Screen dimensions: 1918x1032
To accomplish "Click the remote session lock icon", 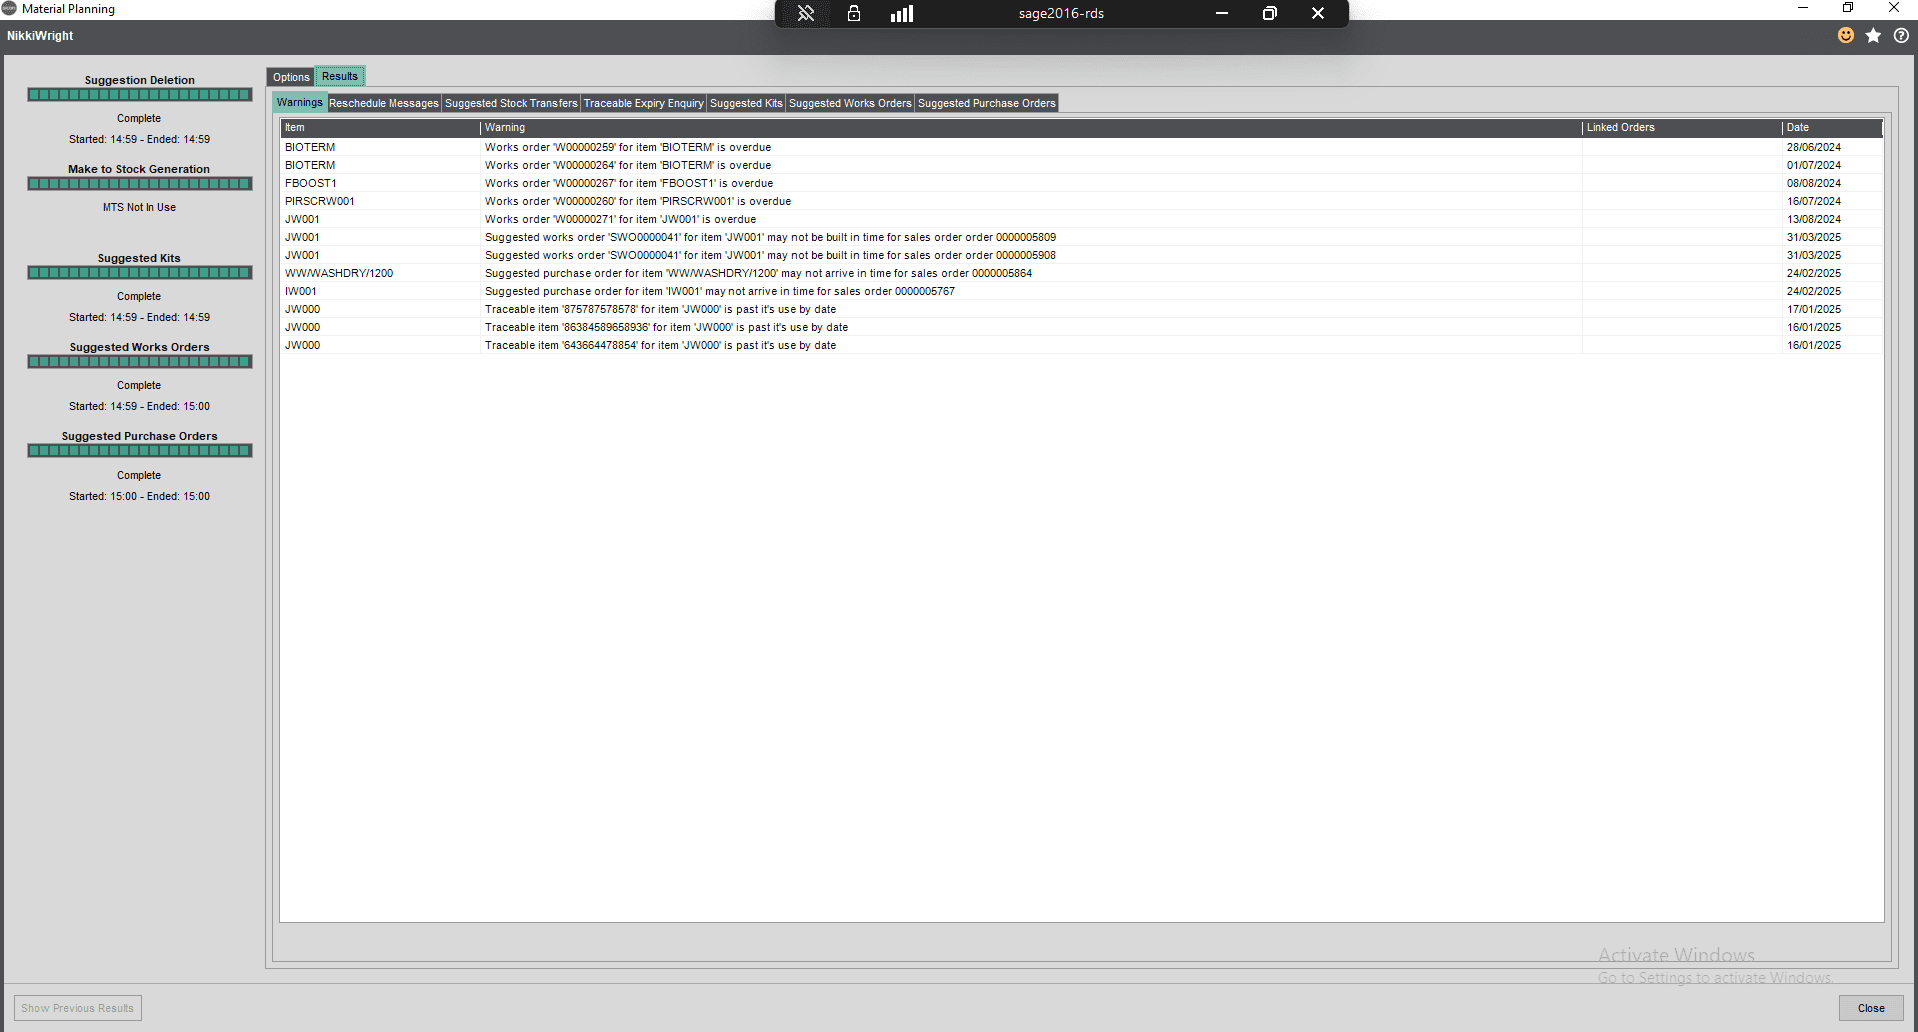I will tap(854, 13).
